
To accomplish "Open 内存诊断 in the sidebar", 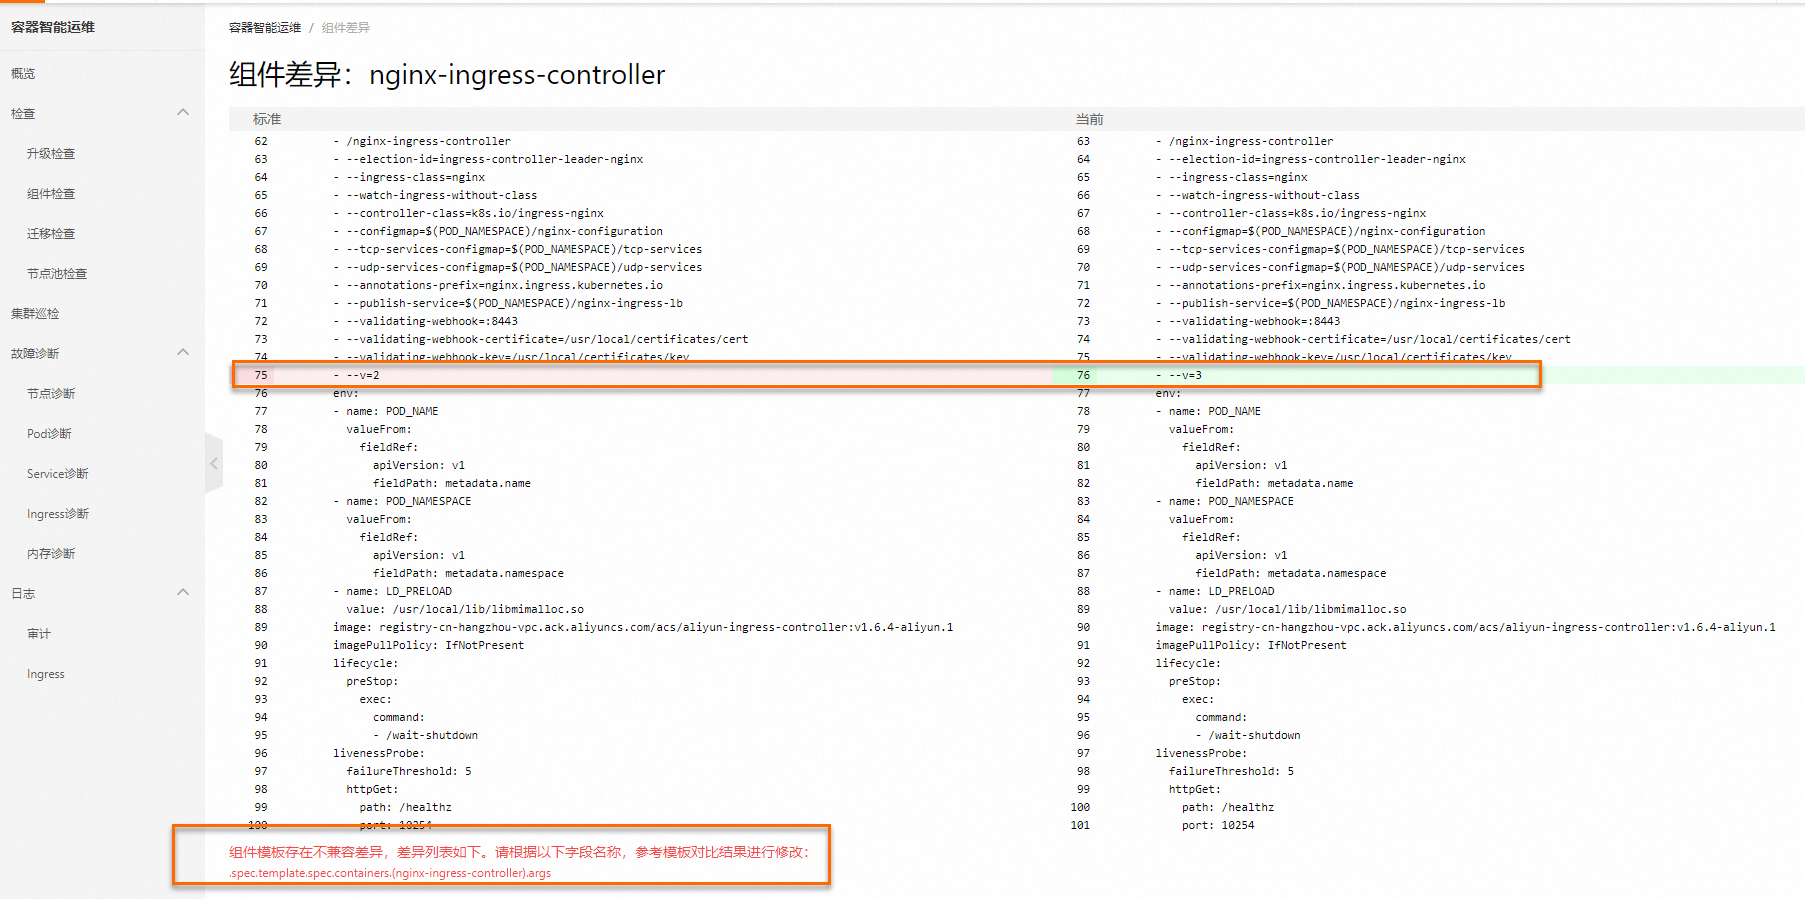I will tap(51, 554).
